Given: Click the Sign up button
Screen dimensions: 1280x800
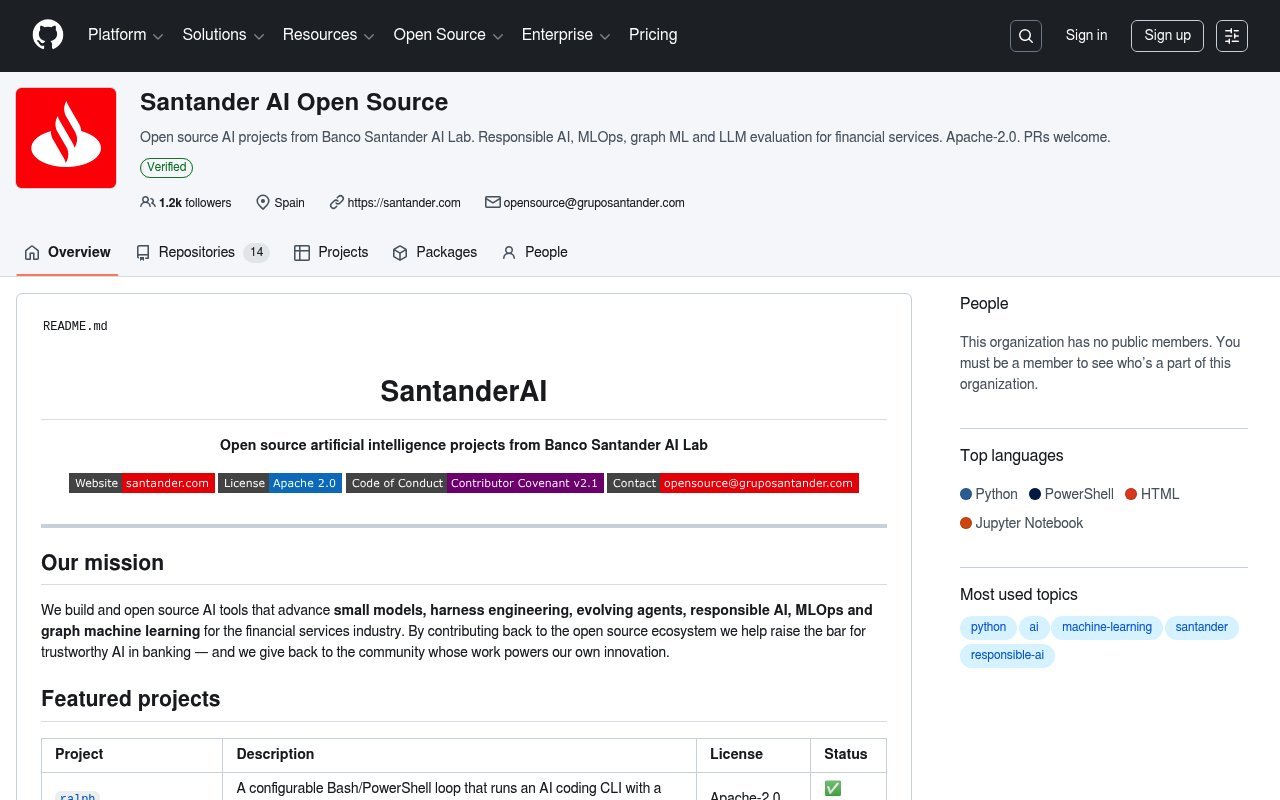Looking at the screenshot, I should click(x=1167, y=36).
